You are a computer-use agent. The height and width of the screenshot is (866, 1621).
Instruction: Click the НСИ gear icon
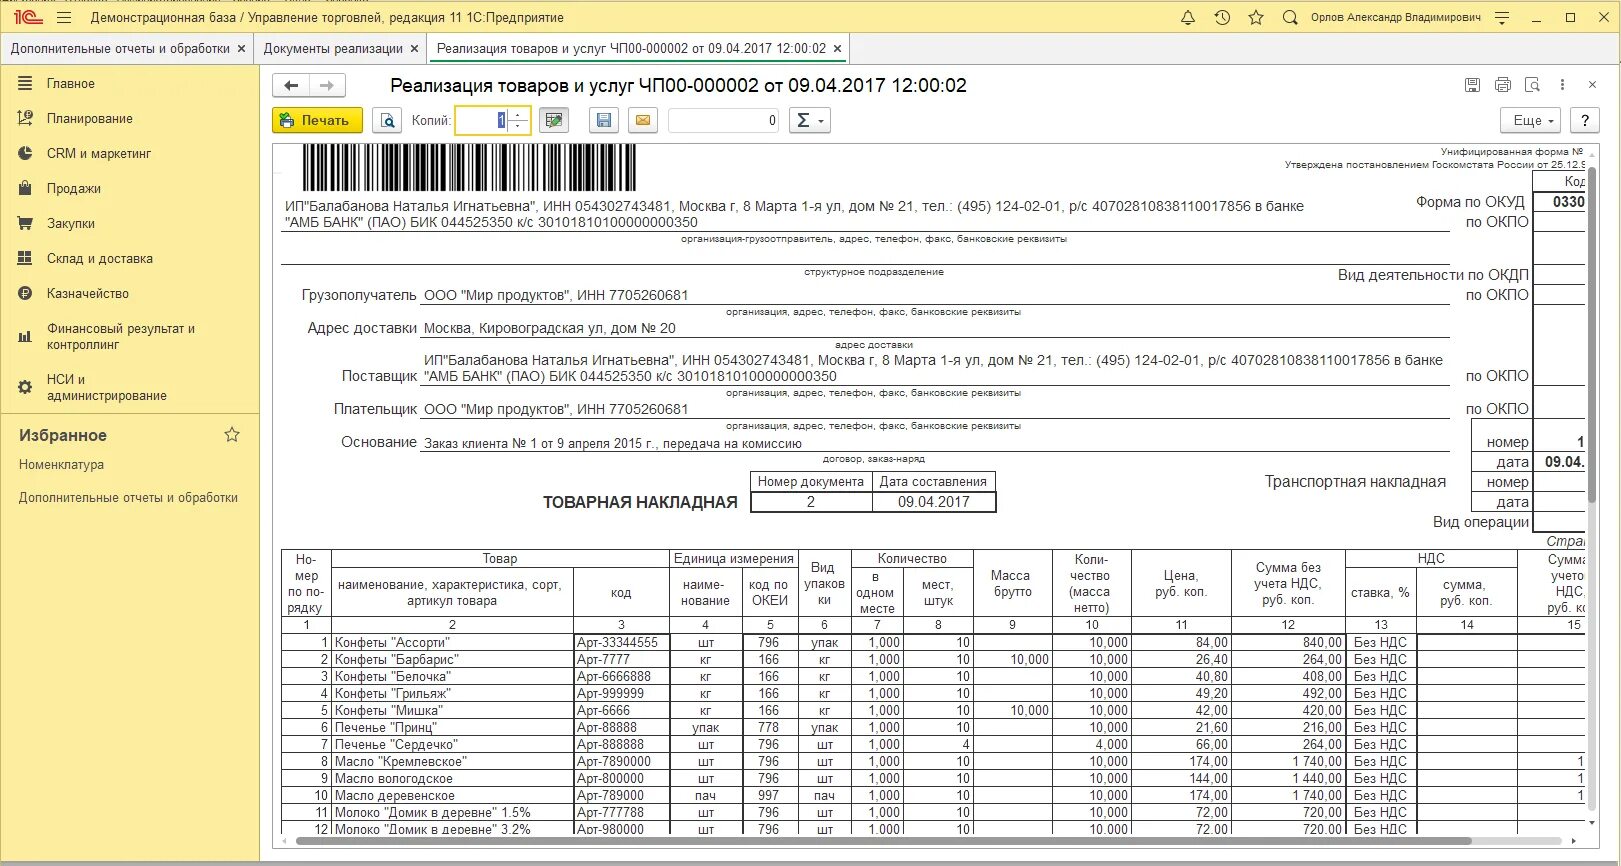tap(25, 387)
